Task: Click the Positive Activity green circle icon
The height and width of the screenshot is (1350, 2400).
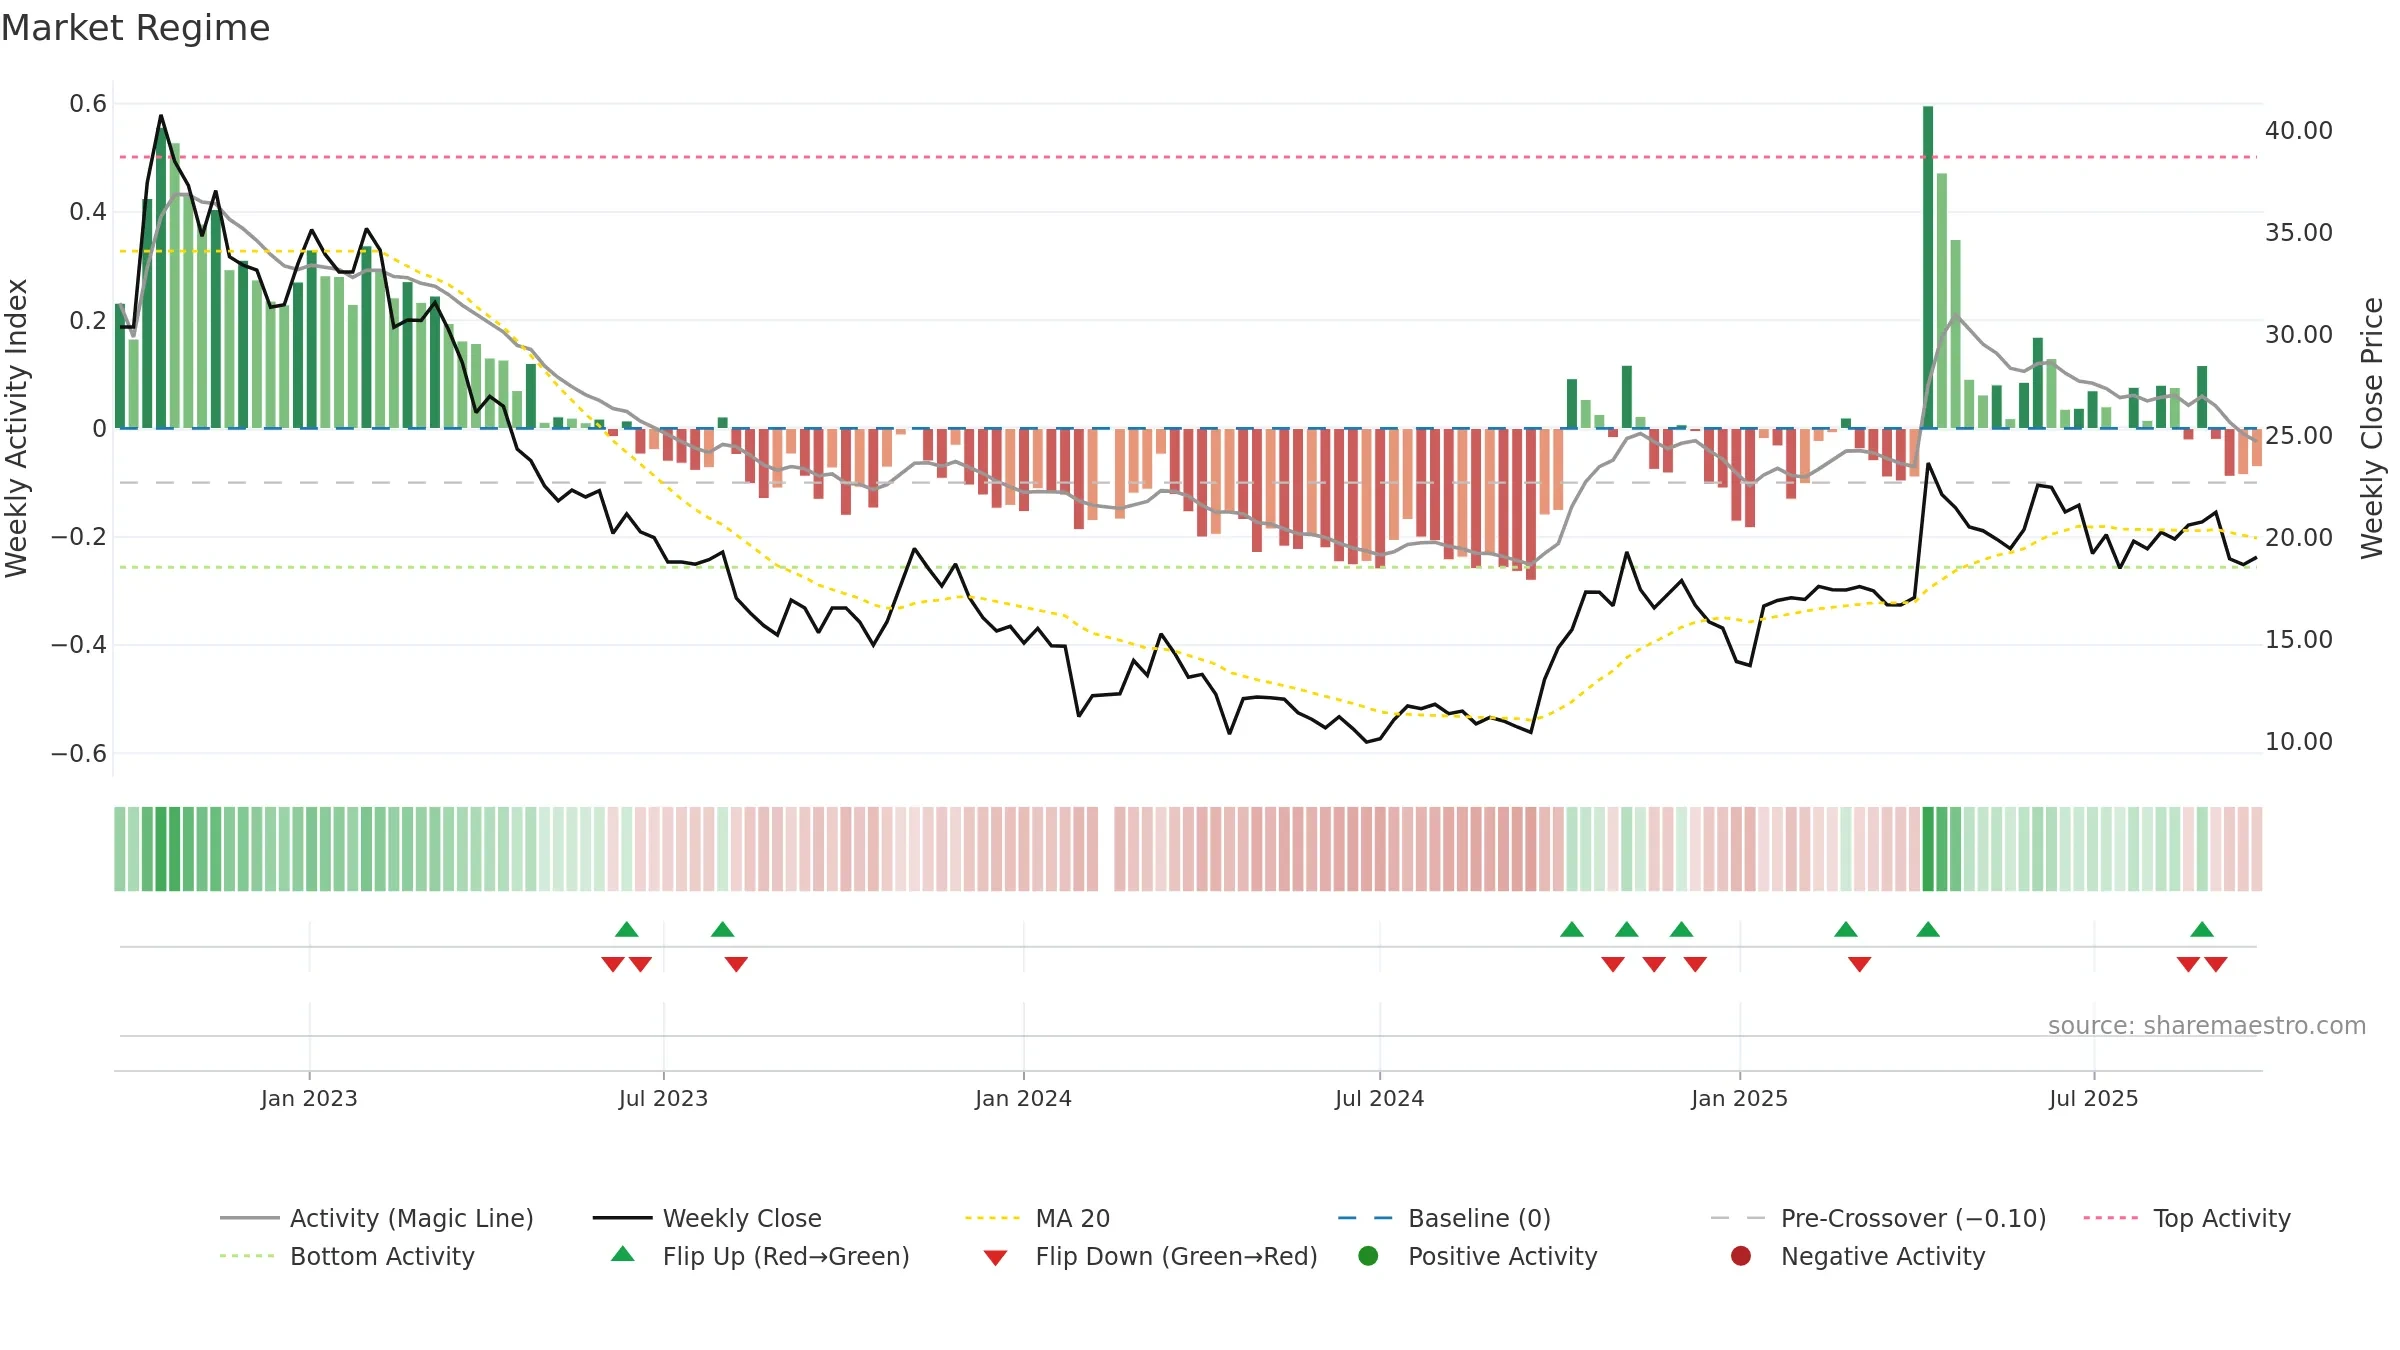Action: tap(1368, 1256)
